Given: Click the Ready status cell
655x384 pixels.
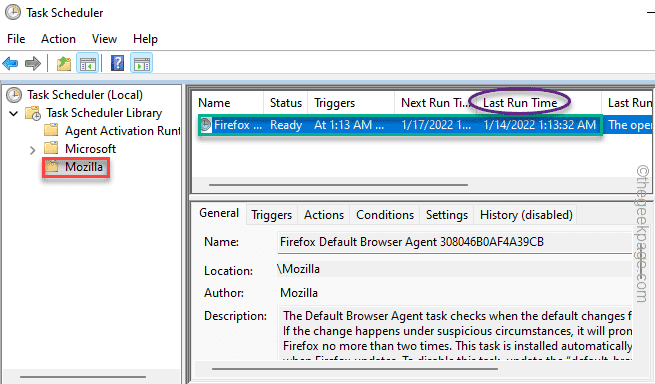Looking at the screenshot, I should pos(286,125).
